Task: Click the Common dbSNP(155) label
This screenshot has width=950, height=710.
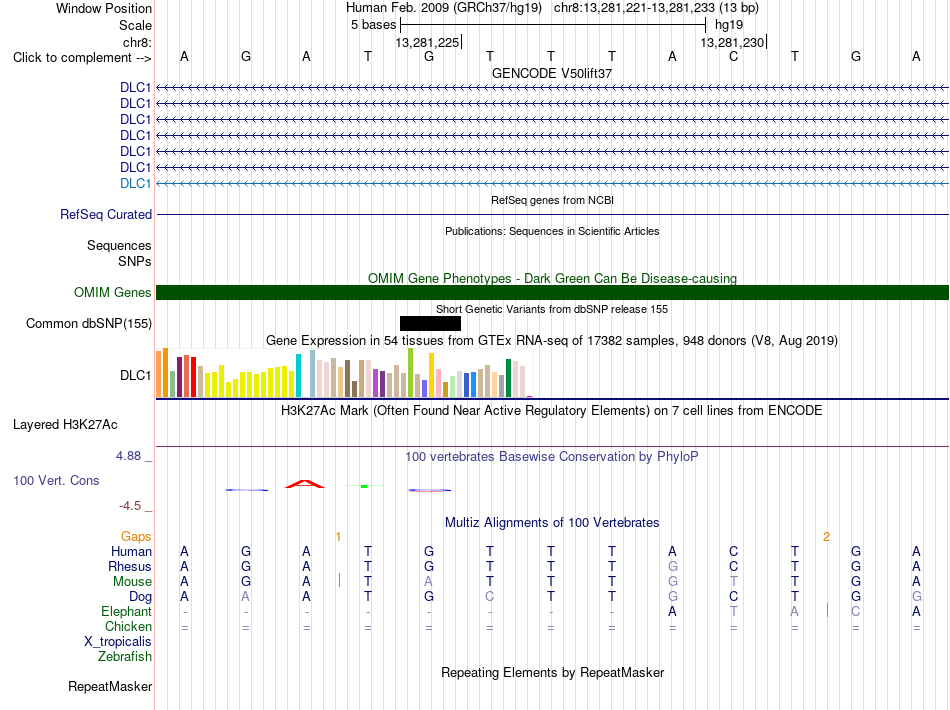Action: click(x=88, y=323)
